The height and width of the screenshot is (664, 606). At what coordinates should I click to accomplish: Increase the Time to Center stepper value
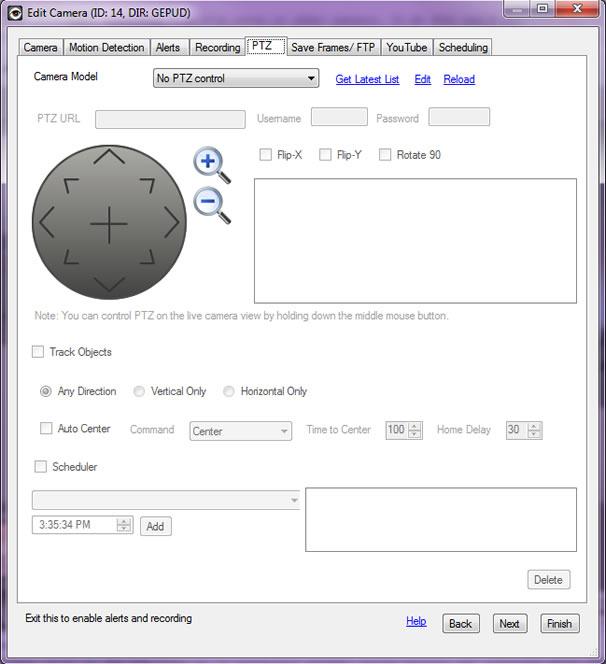click(x=415, y=426)
